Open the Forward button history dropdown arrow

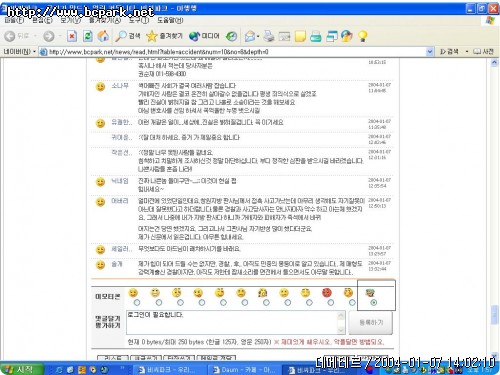coord(60,36)
